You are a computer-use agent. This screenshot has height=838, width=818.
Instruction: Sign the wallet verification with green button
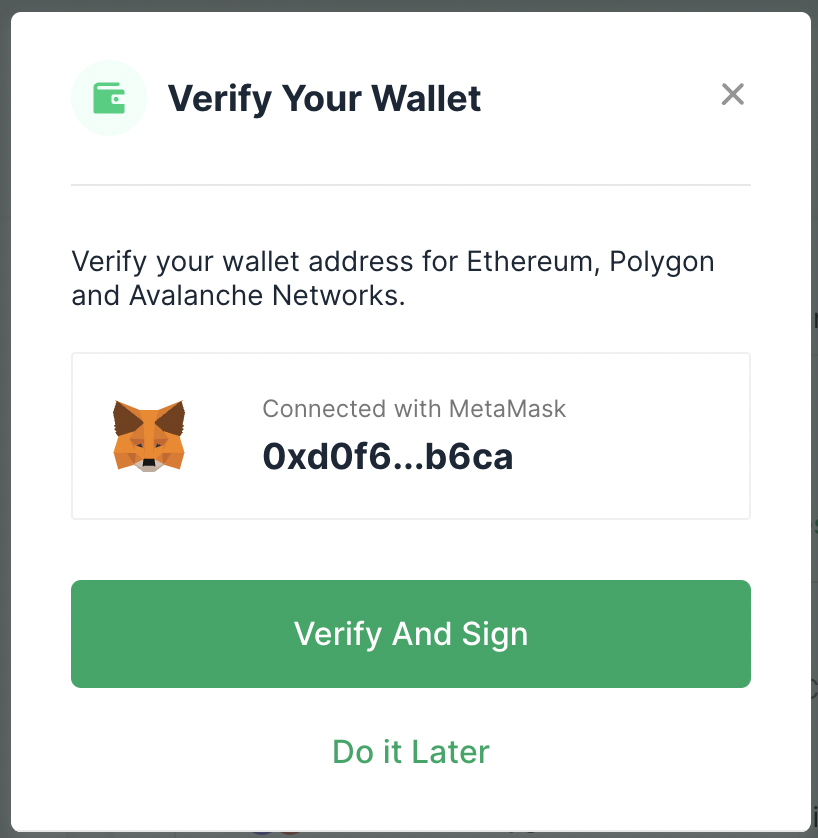[x=411, y=634]
